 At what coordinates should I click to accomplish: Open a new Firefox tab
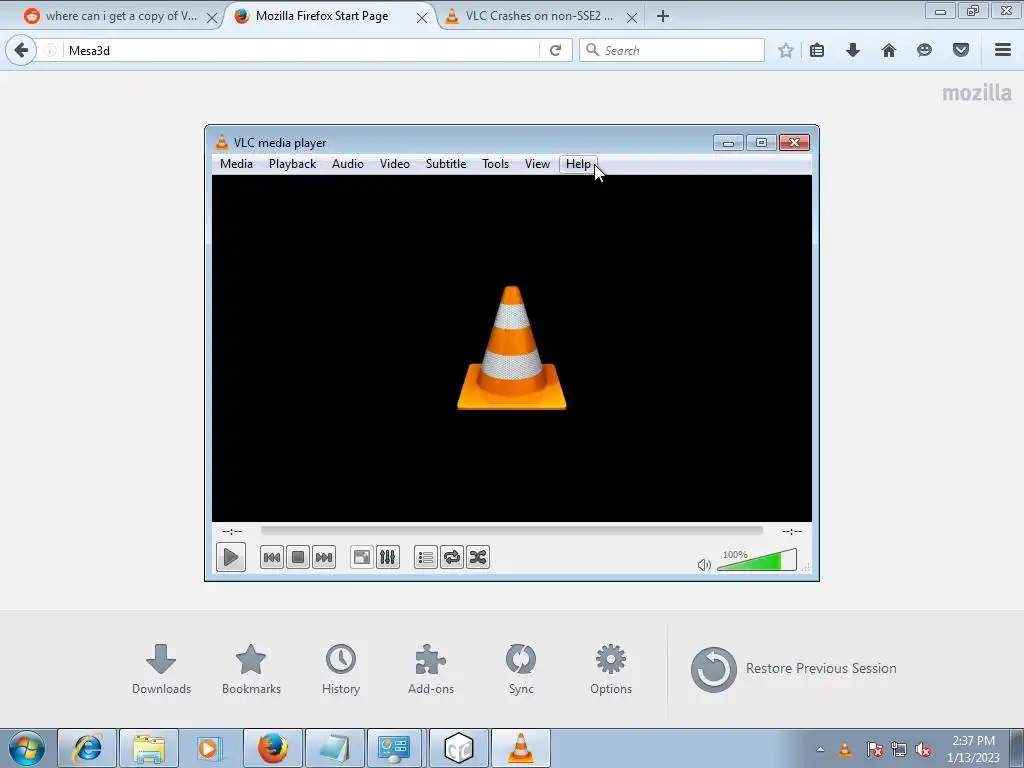[x=663, y=16]
